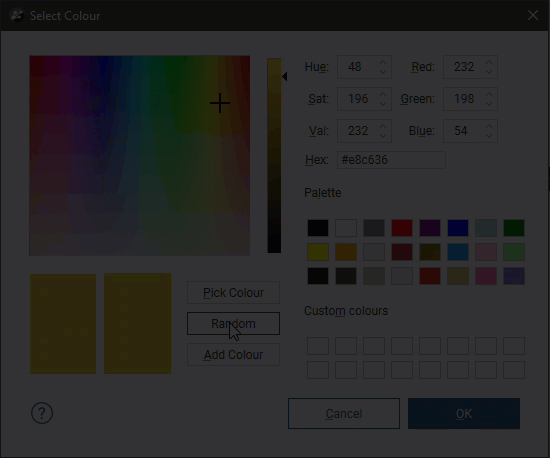This screenshot has width=550, height=458.
Task: Click in the Hex colour field
Action: pyautogui.click(x=391, y=160)
